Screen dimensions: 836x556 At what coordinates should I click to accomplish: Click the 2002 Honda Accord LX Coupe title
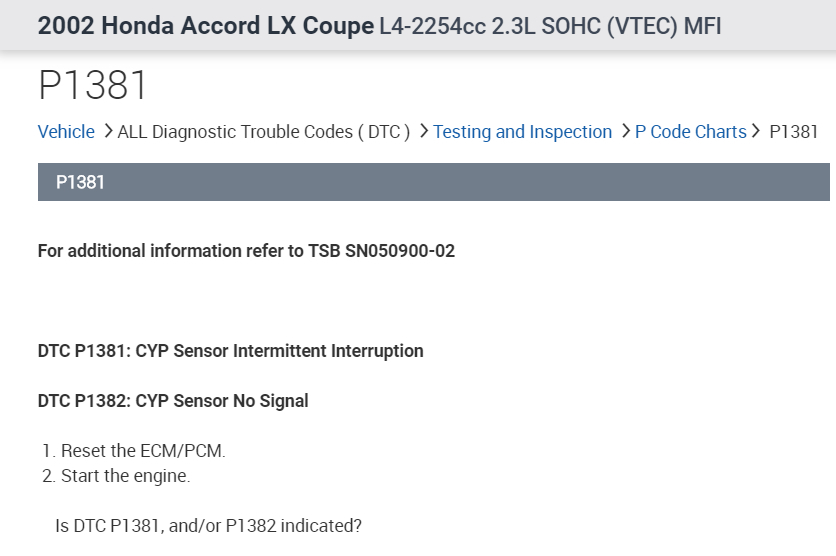coord(205,26)
